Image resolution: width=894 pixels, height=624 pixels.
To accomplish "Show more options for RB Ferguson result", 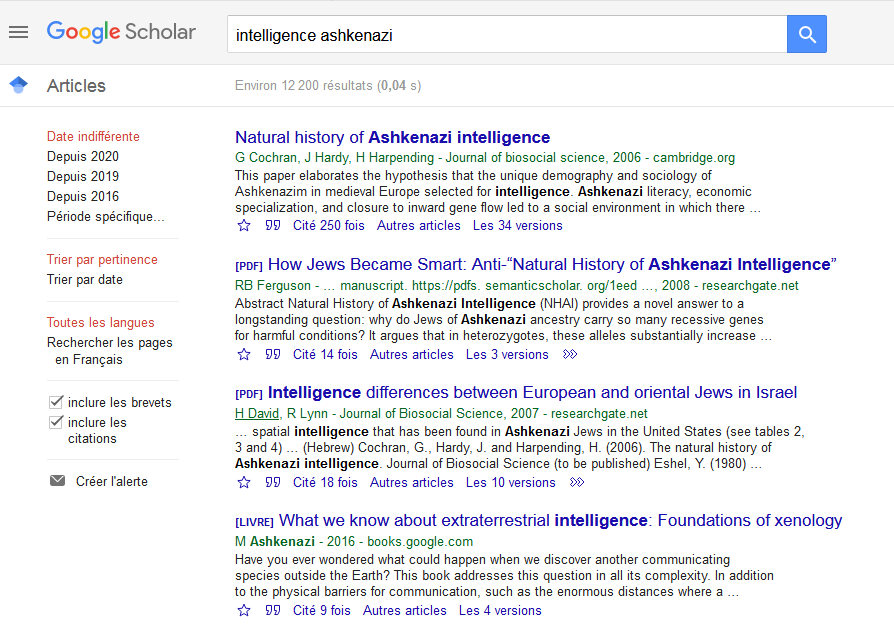I will click(x=570, y=354).
